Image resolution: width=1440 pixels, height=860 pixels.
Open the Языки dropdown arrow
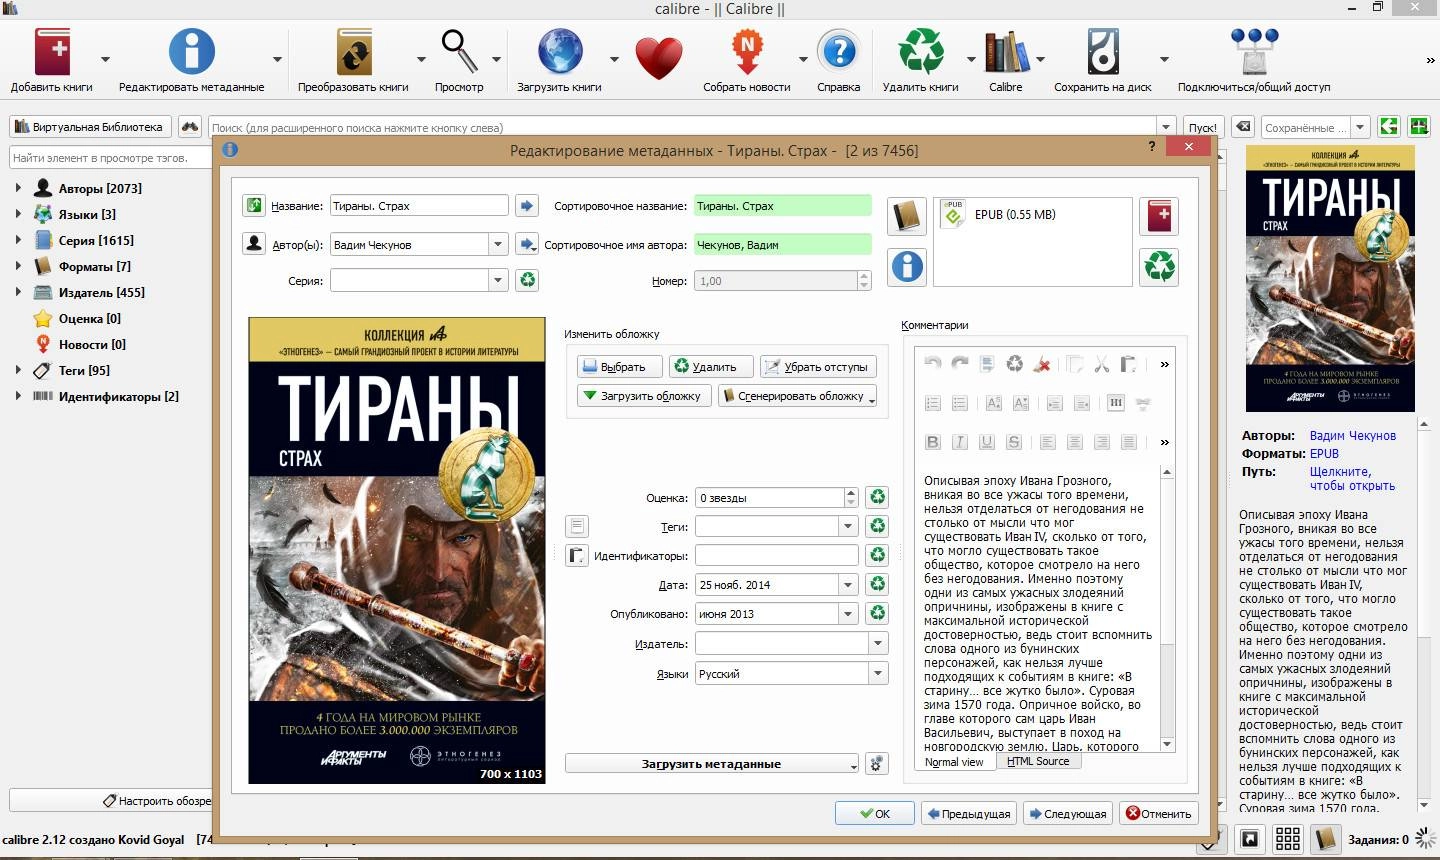[x=878, y=674]
